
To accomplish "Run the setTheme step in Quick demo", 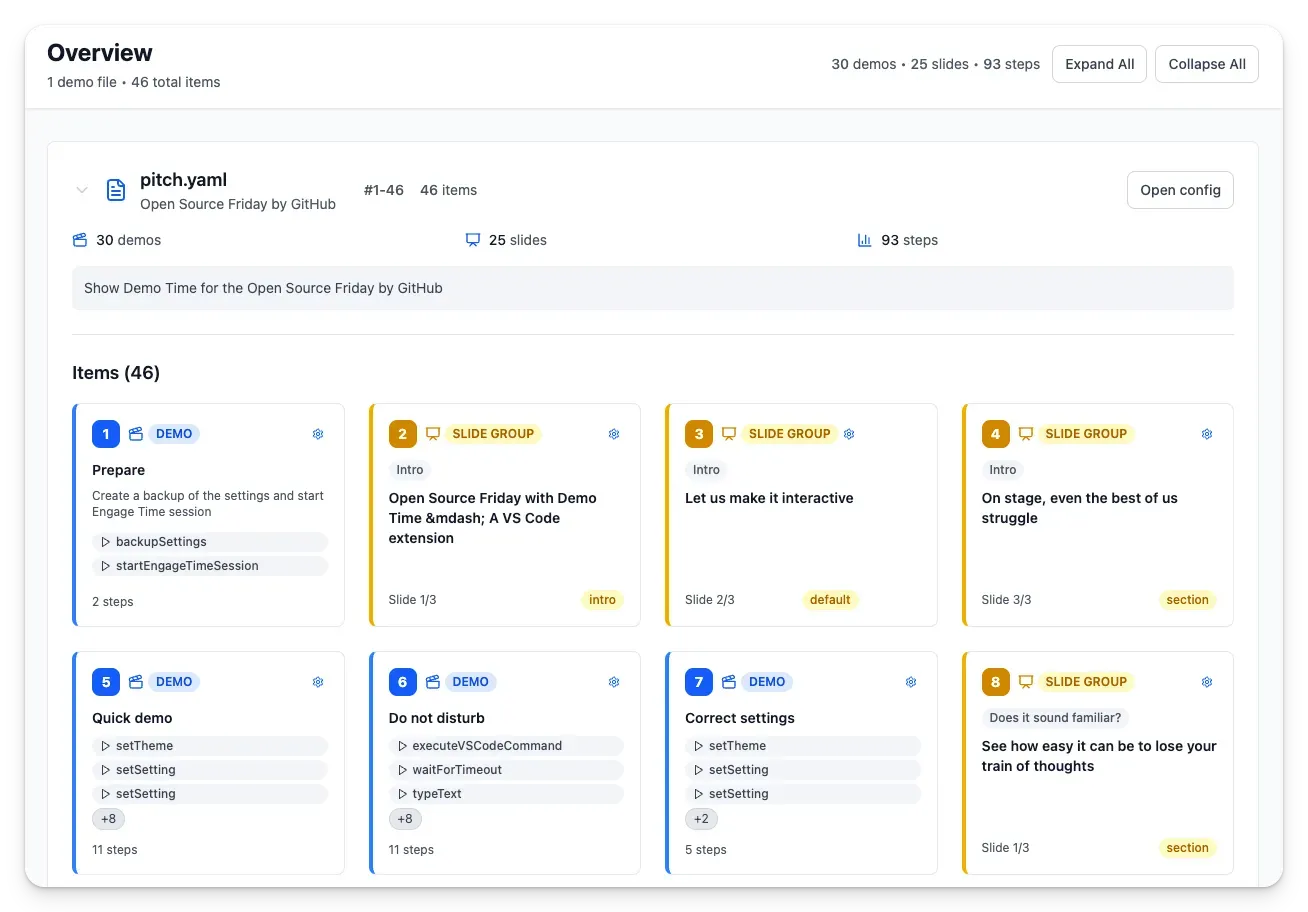I will (x=210, y=745).
